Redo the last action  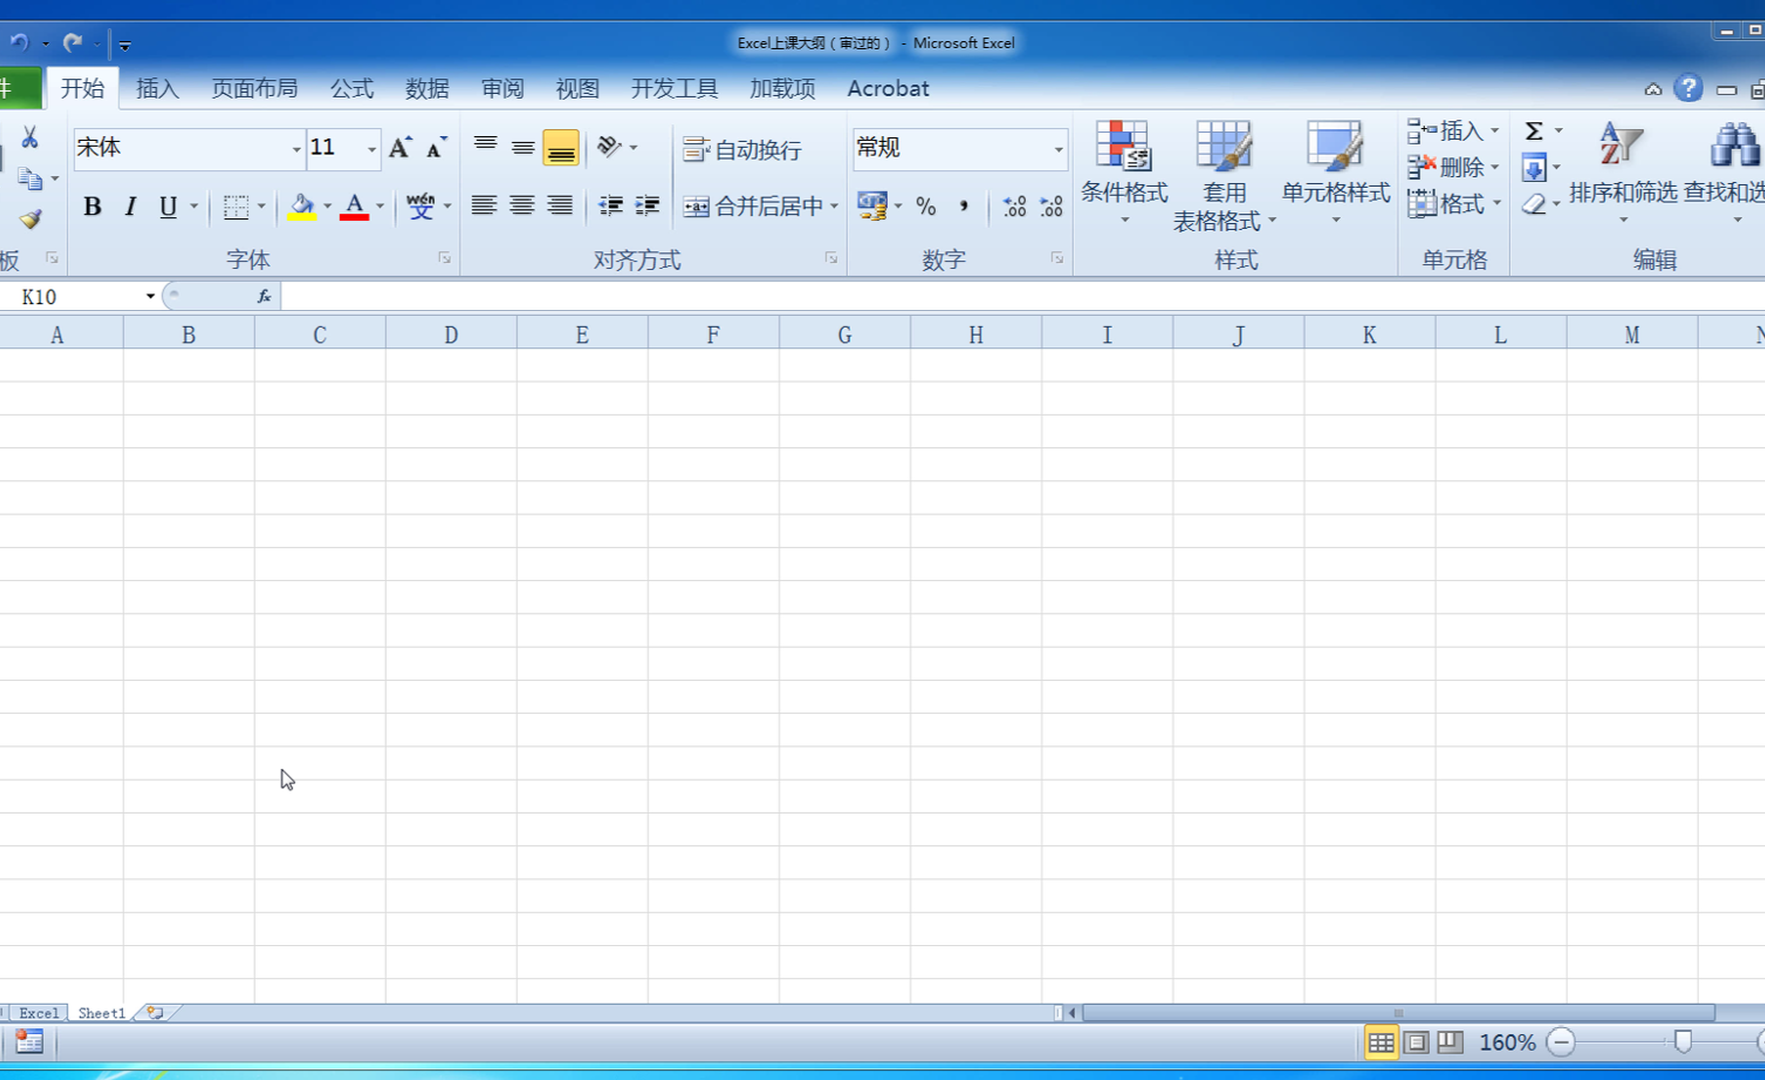(x=72, y=42)
